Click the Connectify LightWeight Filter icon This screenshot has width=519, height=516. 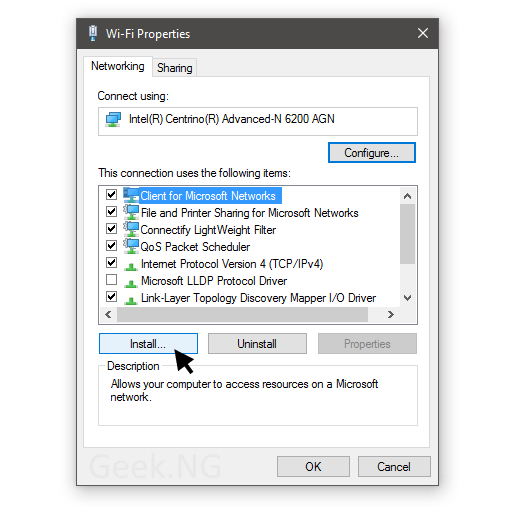131,229
